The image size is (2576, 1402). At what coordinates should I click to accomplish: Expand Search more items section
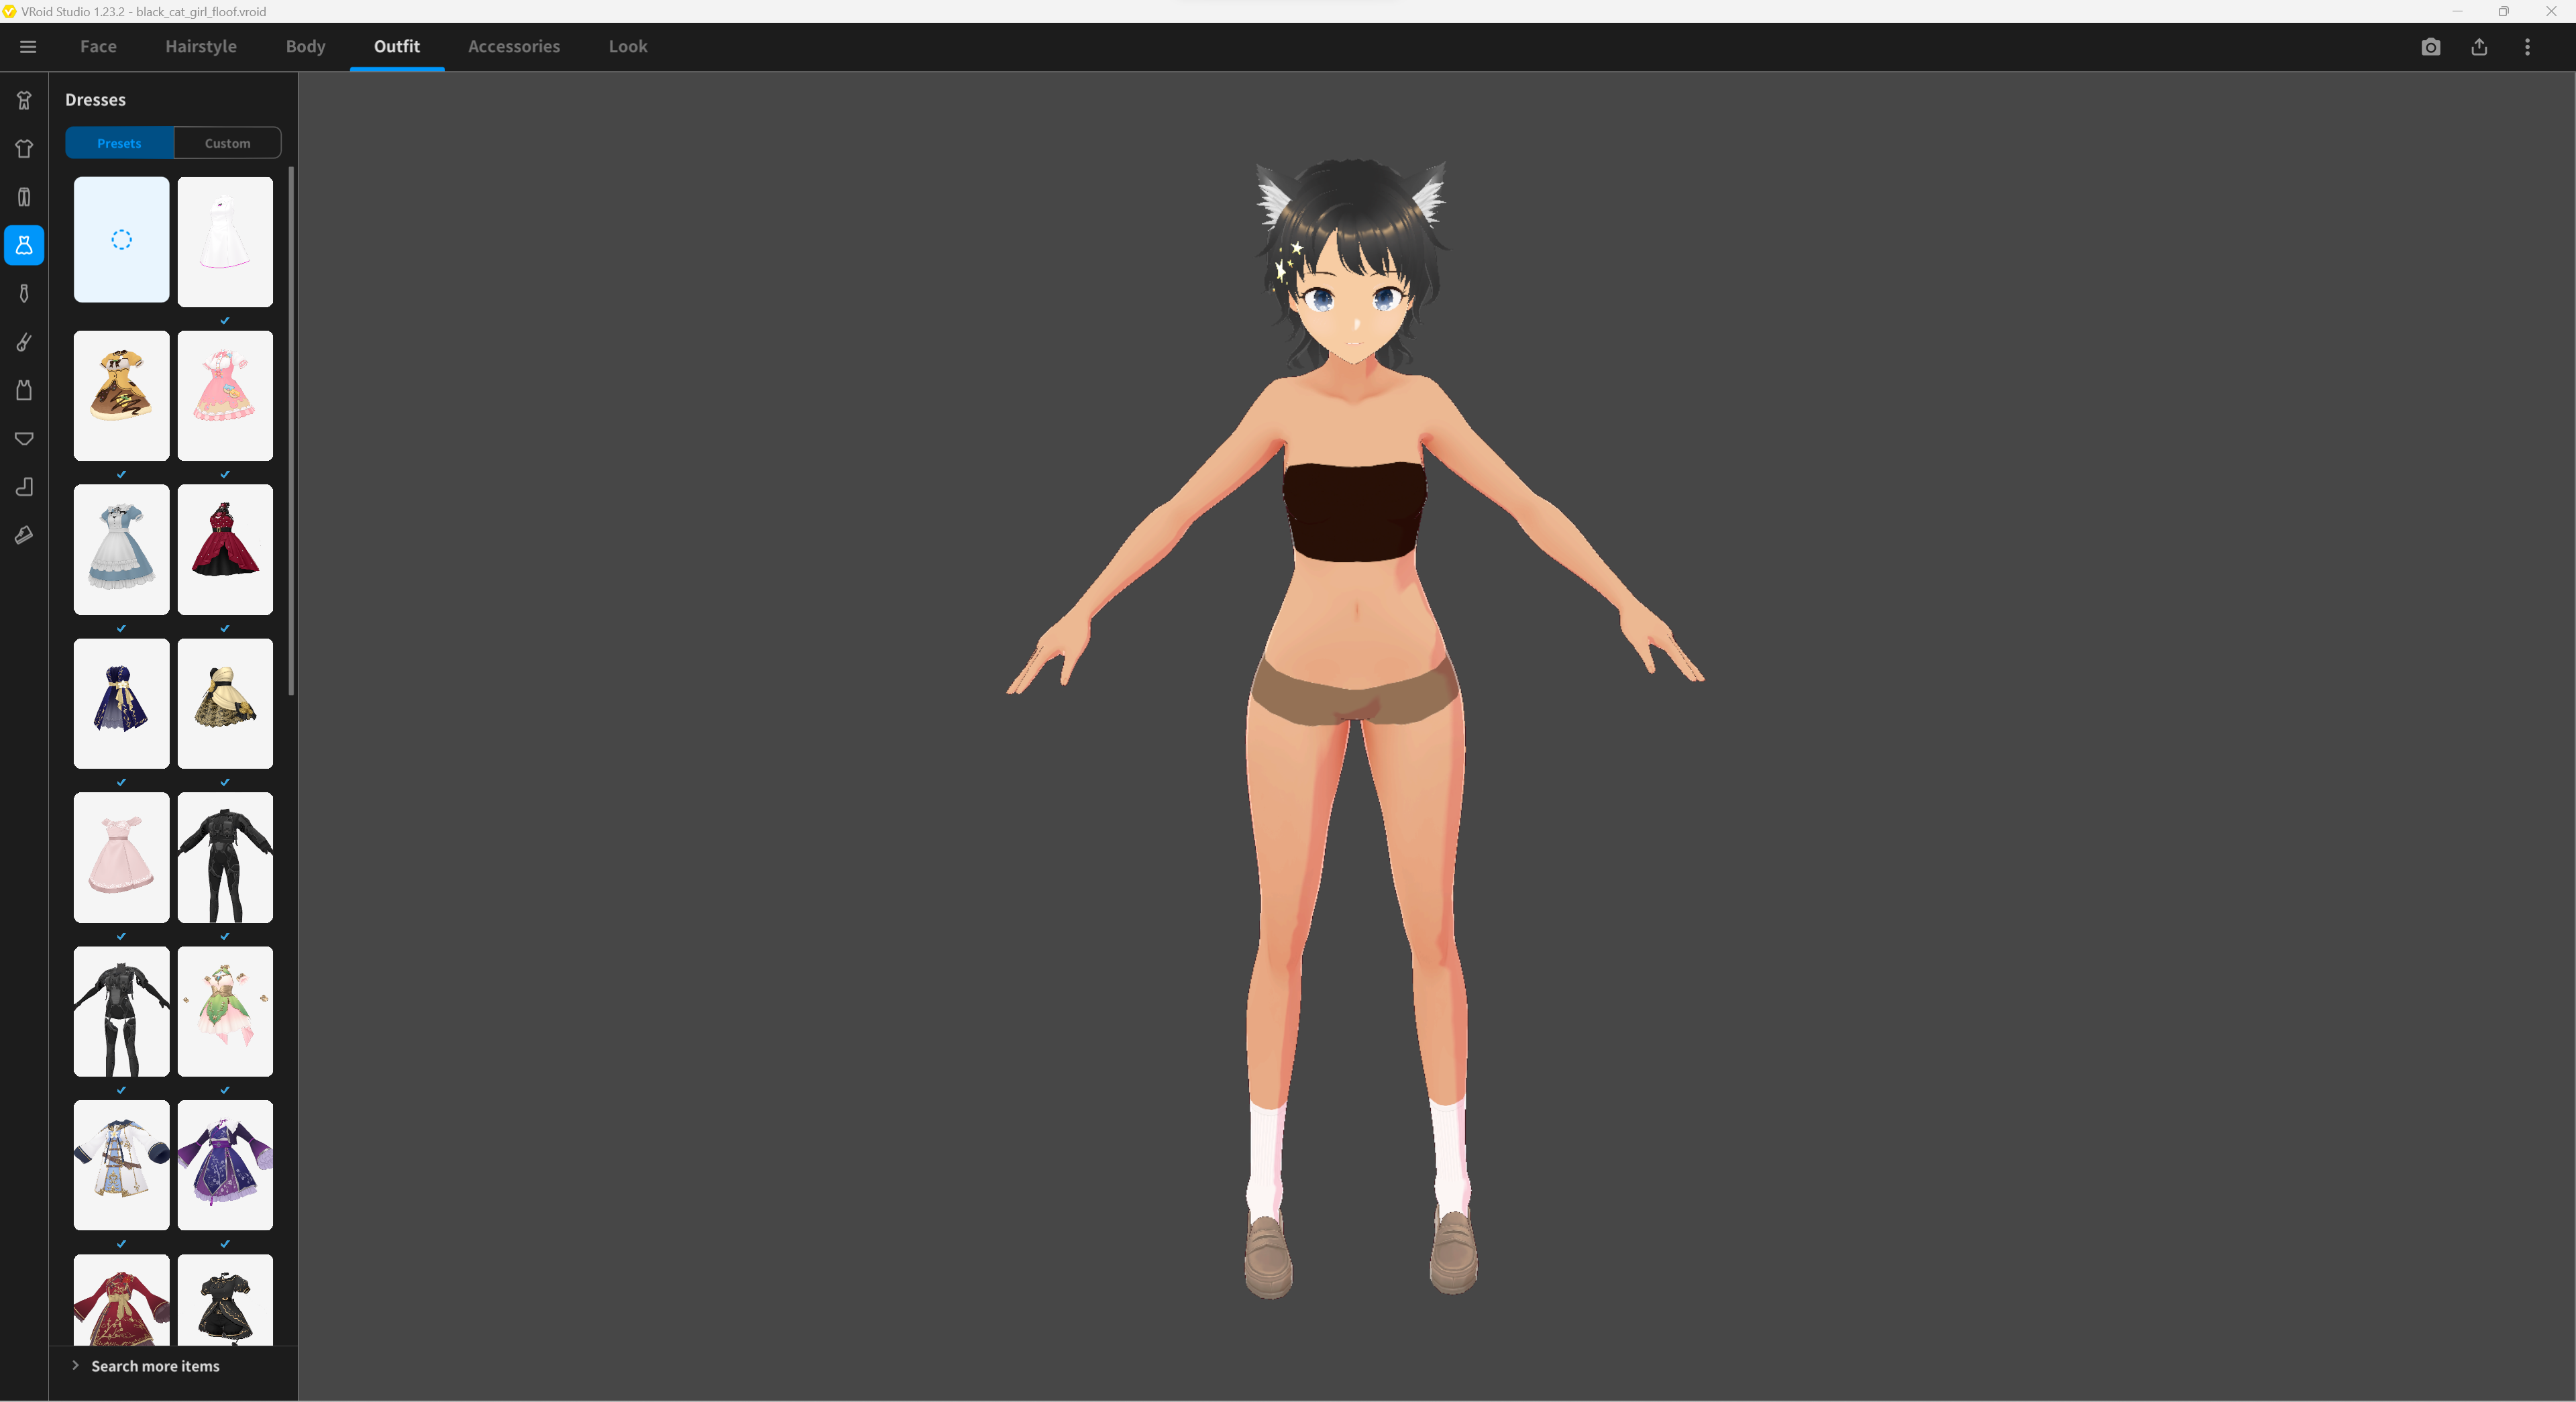pos(155,1366)
